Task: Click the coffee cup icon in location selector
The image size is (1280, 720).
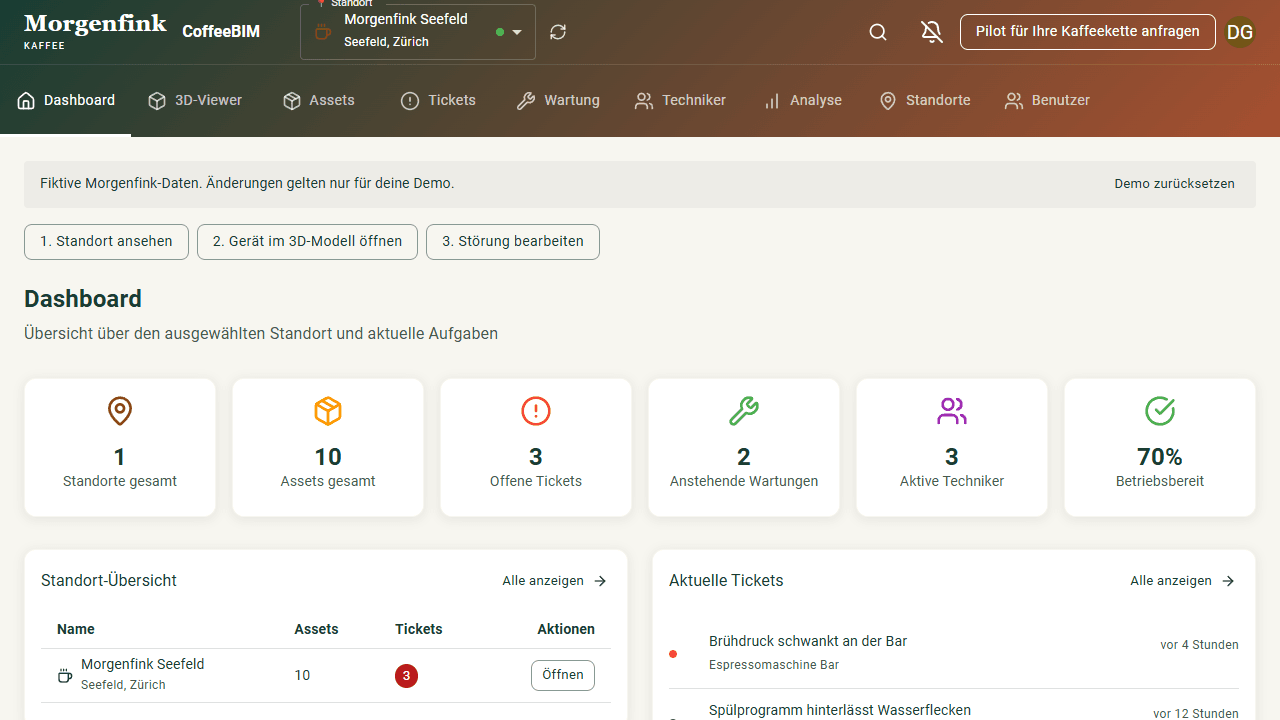Action: [x=323, y=32]
